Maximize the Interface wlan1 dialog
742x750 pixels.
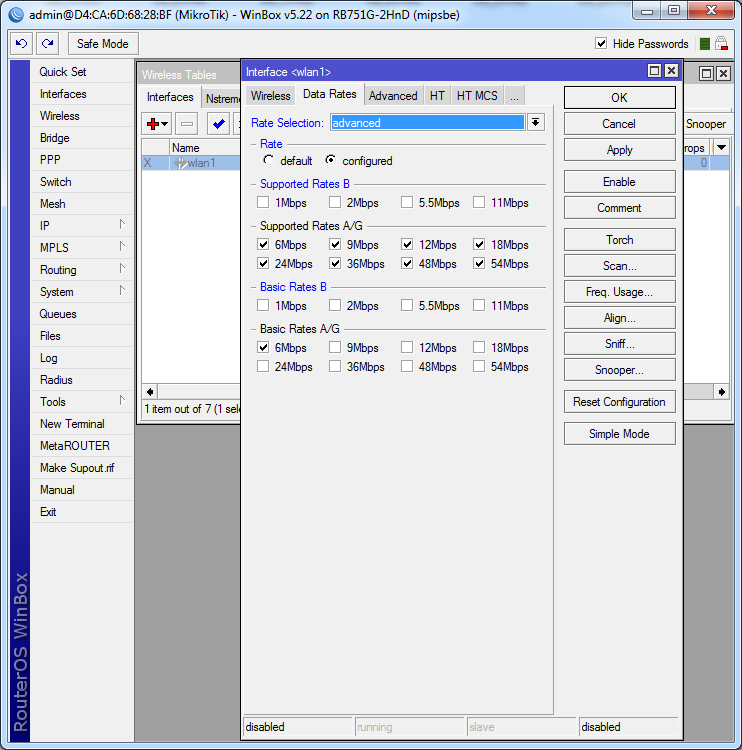tap(654, 71)
